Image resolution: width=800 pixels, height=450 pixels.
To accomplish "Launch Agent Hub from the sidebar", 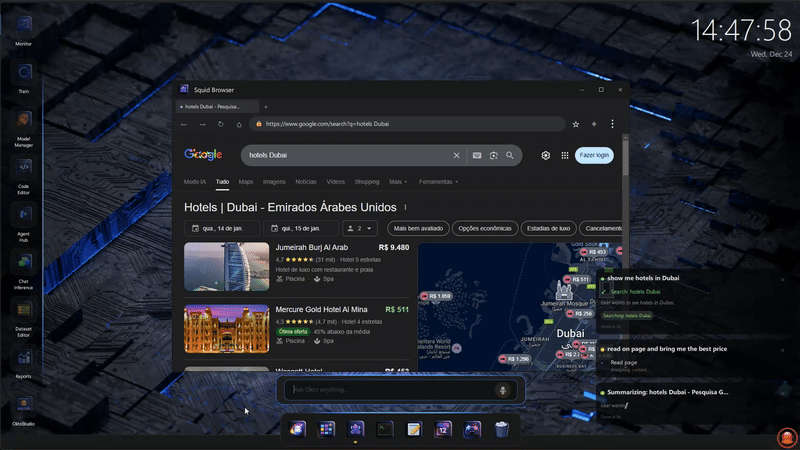I will (x=24, y=215).
